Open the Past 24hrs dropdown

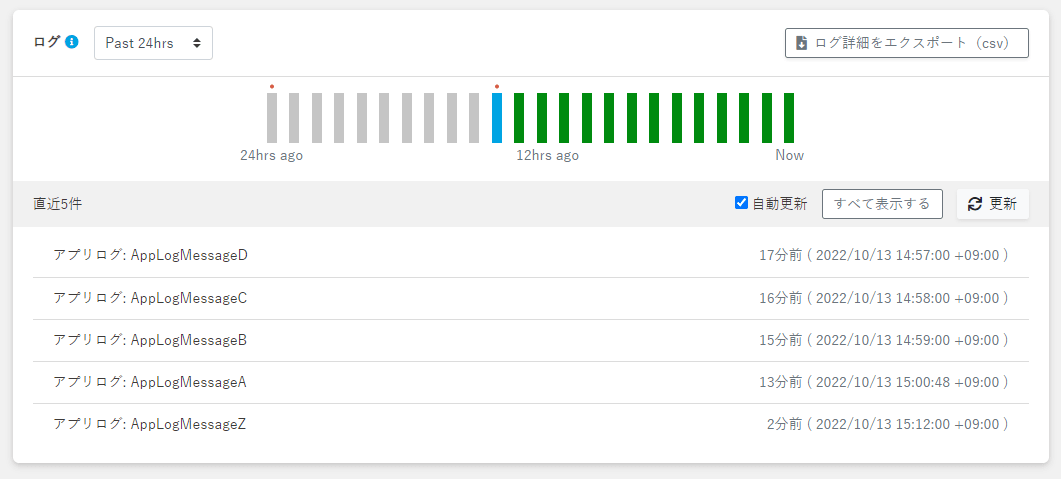pyautogui.click(x=153, y=43)
